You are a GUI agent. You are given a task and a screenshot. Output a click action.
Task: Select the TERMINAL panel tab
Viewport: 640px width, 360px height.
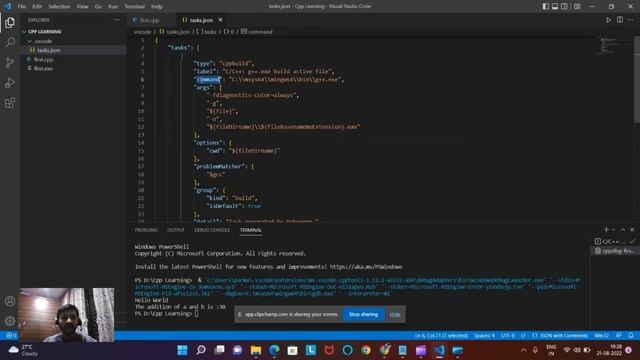251,230
